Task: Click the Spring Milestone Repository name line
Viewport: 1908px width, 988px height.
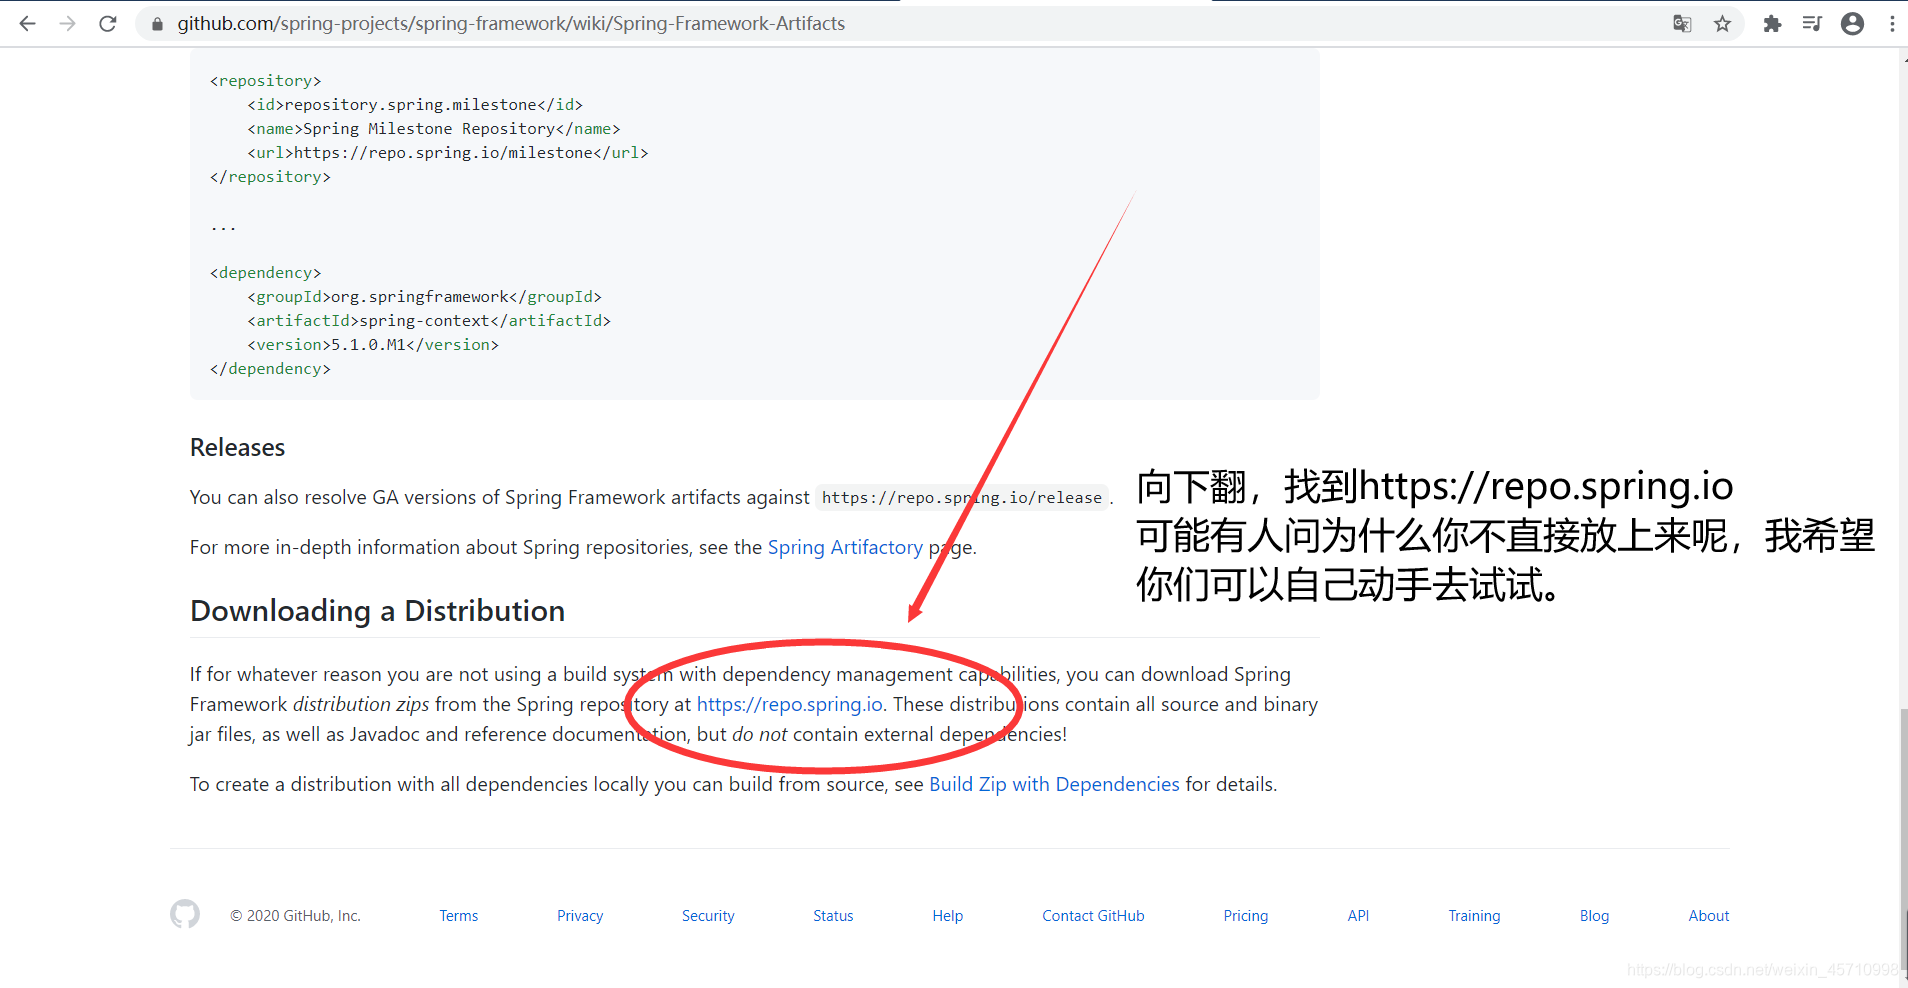Action: (434, 128)
